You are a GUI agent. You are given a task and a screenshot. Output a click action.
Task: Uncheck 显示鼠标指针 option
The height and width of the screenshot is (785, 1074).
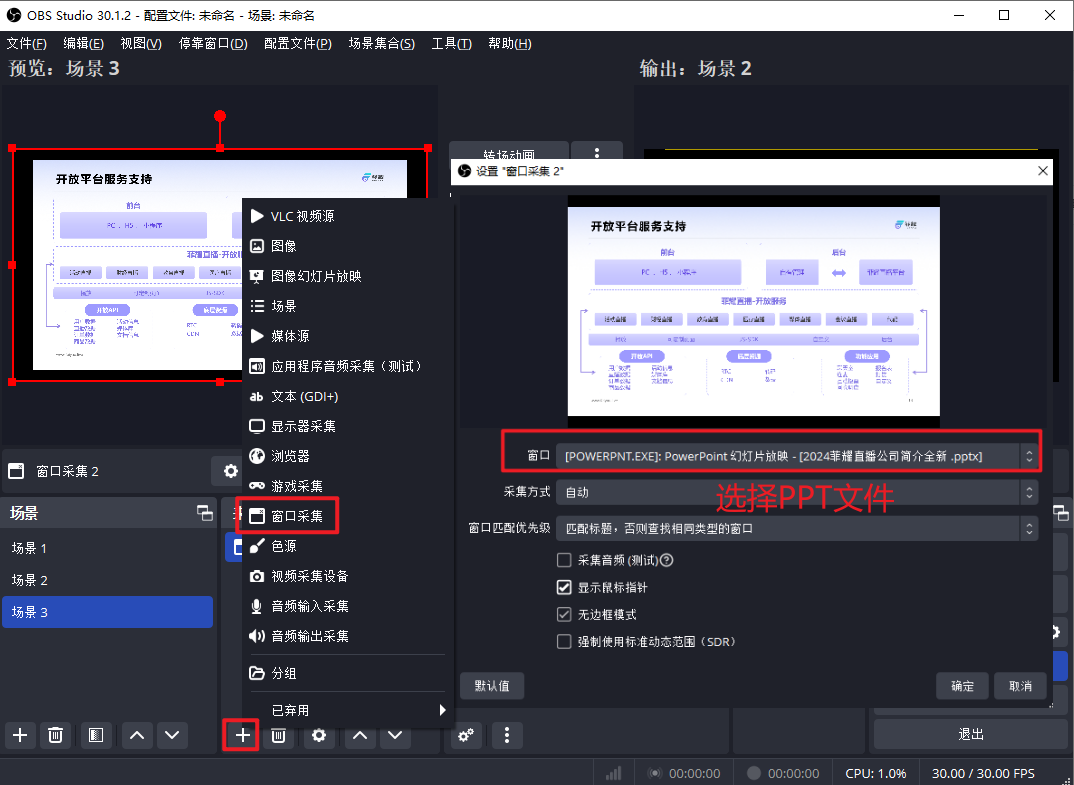564,588
